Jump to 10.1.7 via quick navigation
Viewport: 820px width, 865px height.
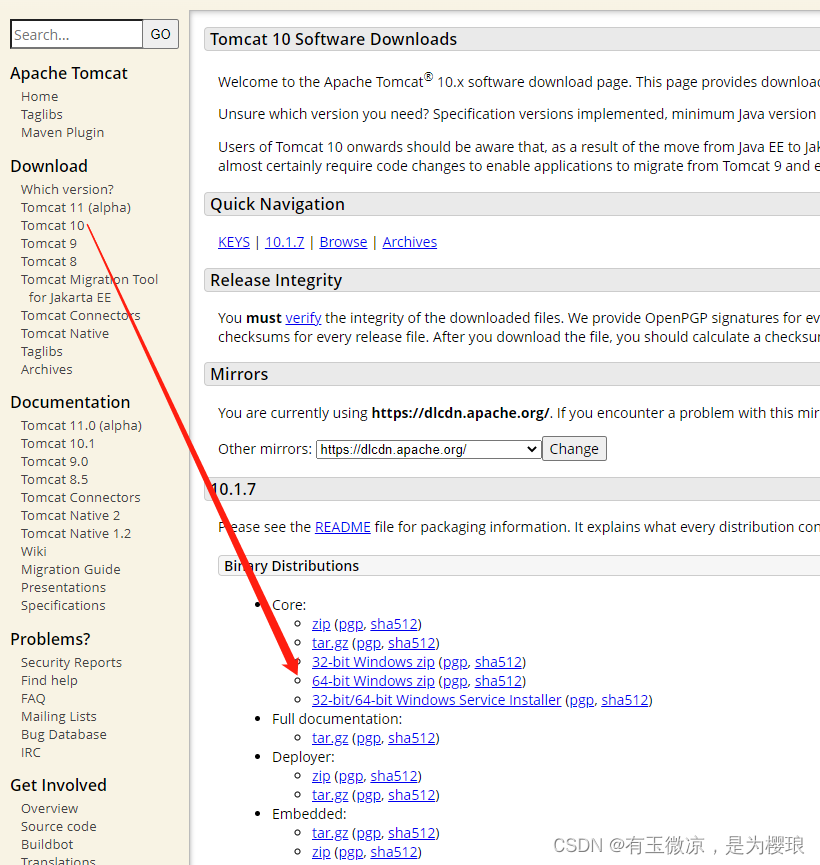[285, 242]
